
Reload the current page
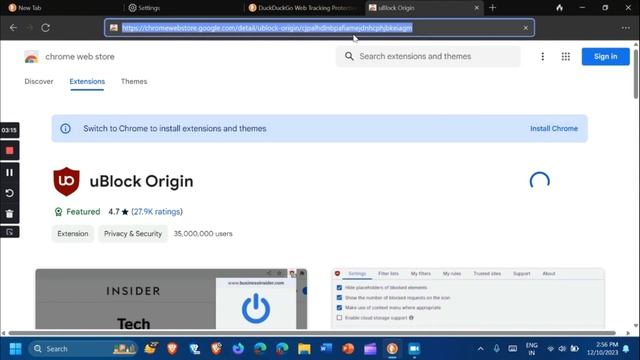coord(45,28)
